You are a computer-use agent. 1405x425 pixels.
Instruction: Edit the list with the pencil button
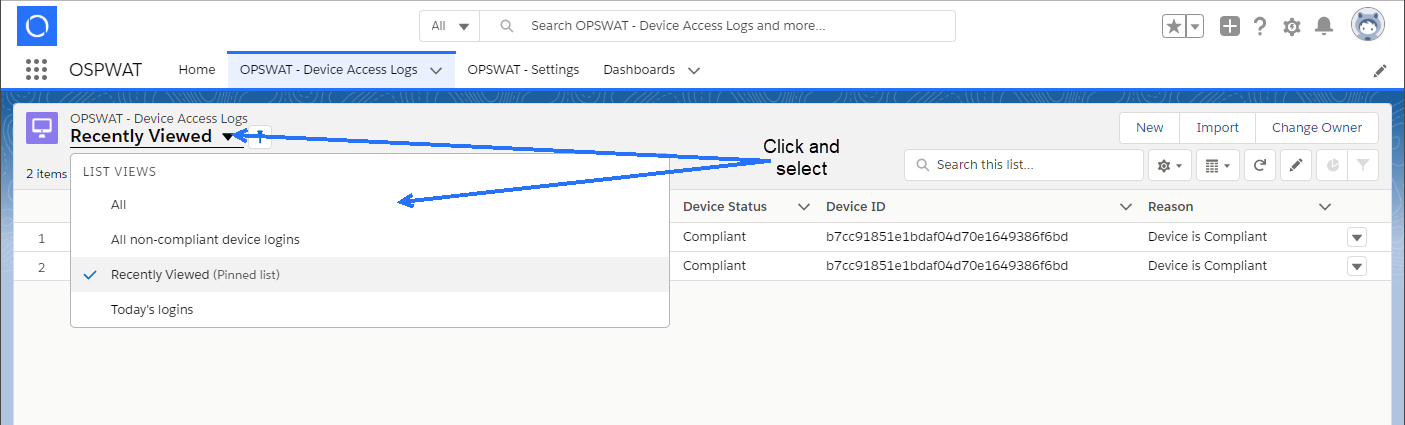pos(1295,165)
